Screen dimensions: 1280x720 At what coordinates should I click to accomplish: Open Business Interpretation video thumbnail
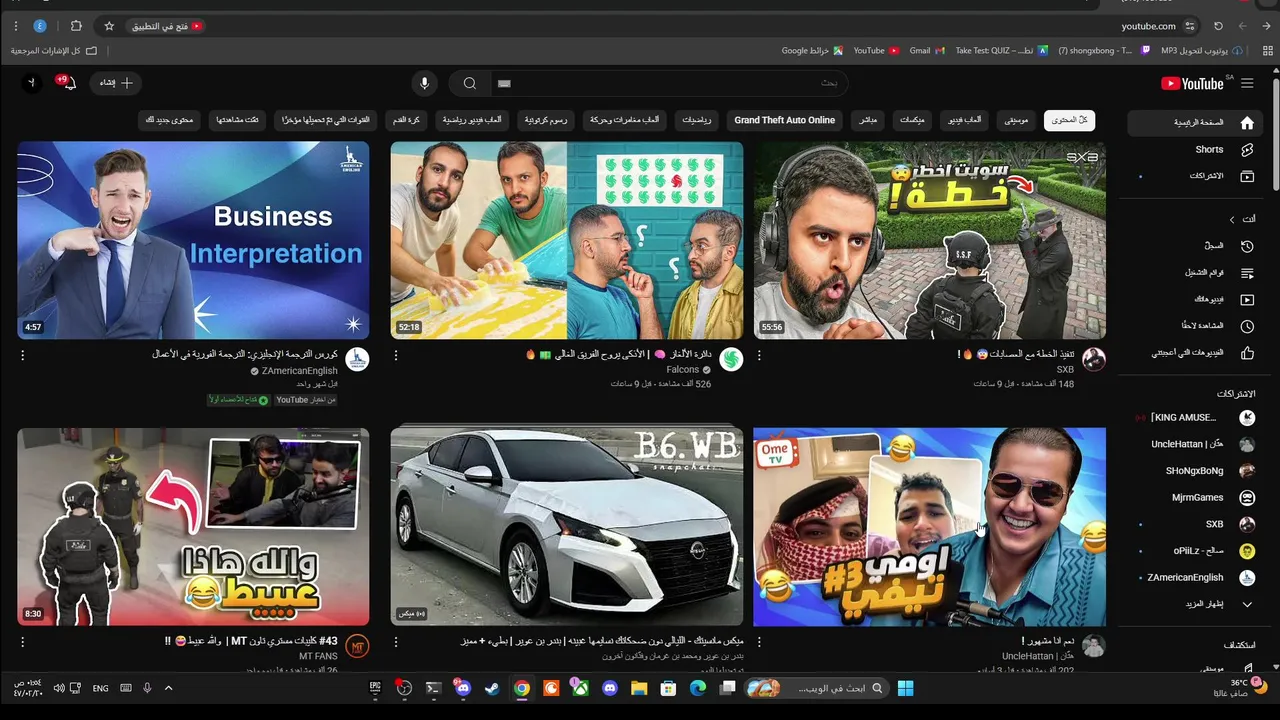[x=193, y=240]
